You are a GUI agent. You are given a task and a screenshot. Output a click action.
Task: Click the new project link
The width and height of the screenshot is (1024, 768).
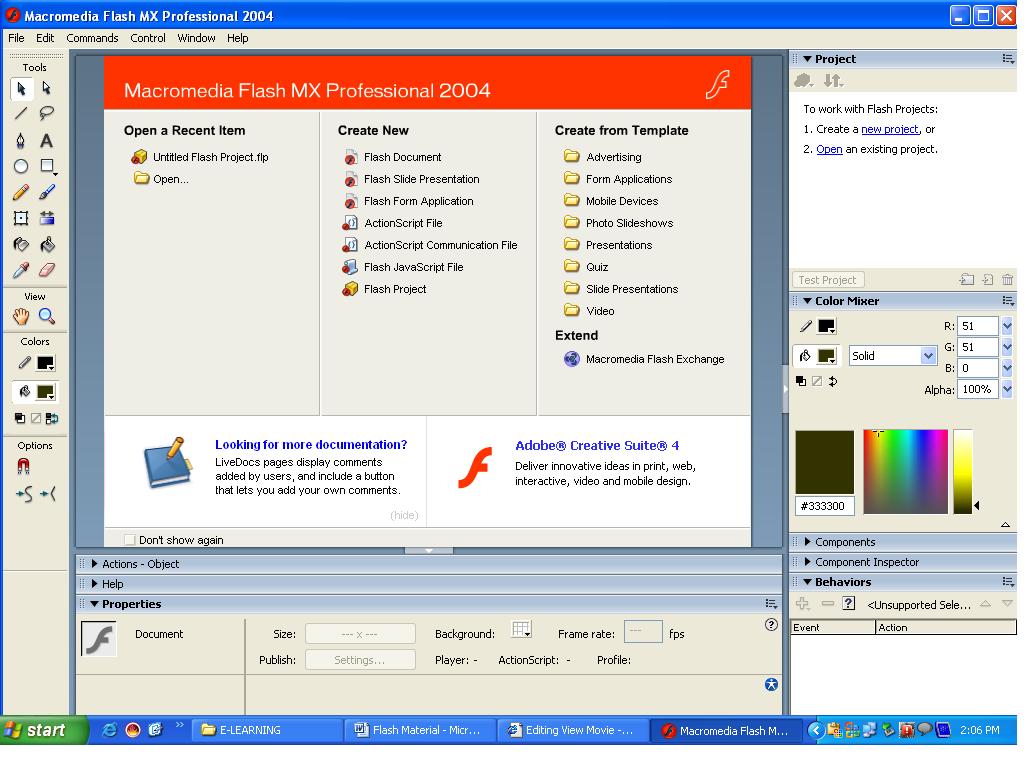(x=890, y=129)
